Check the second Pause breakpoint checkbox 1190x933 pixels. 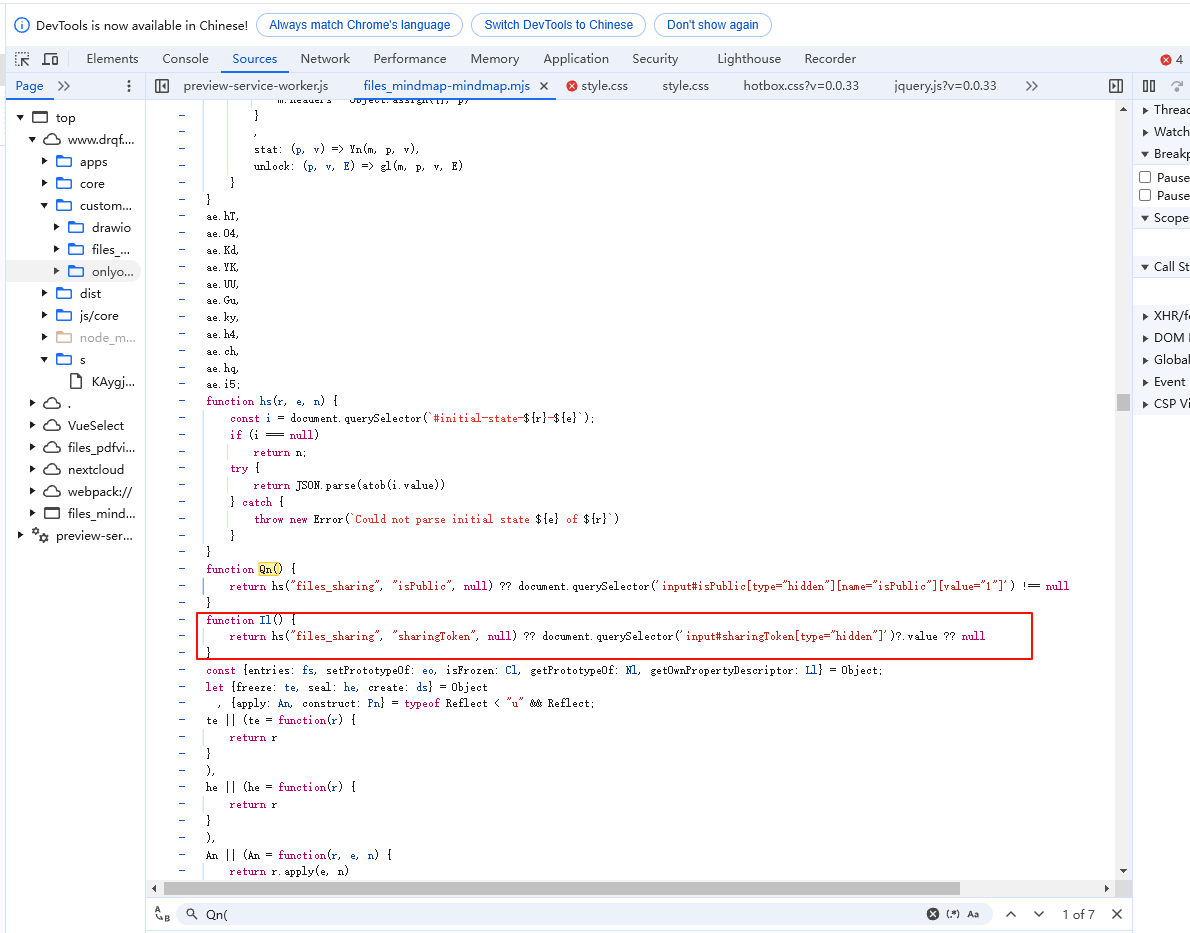(x=1145, y=195)
